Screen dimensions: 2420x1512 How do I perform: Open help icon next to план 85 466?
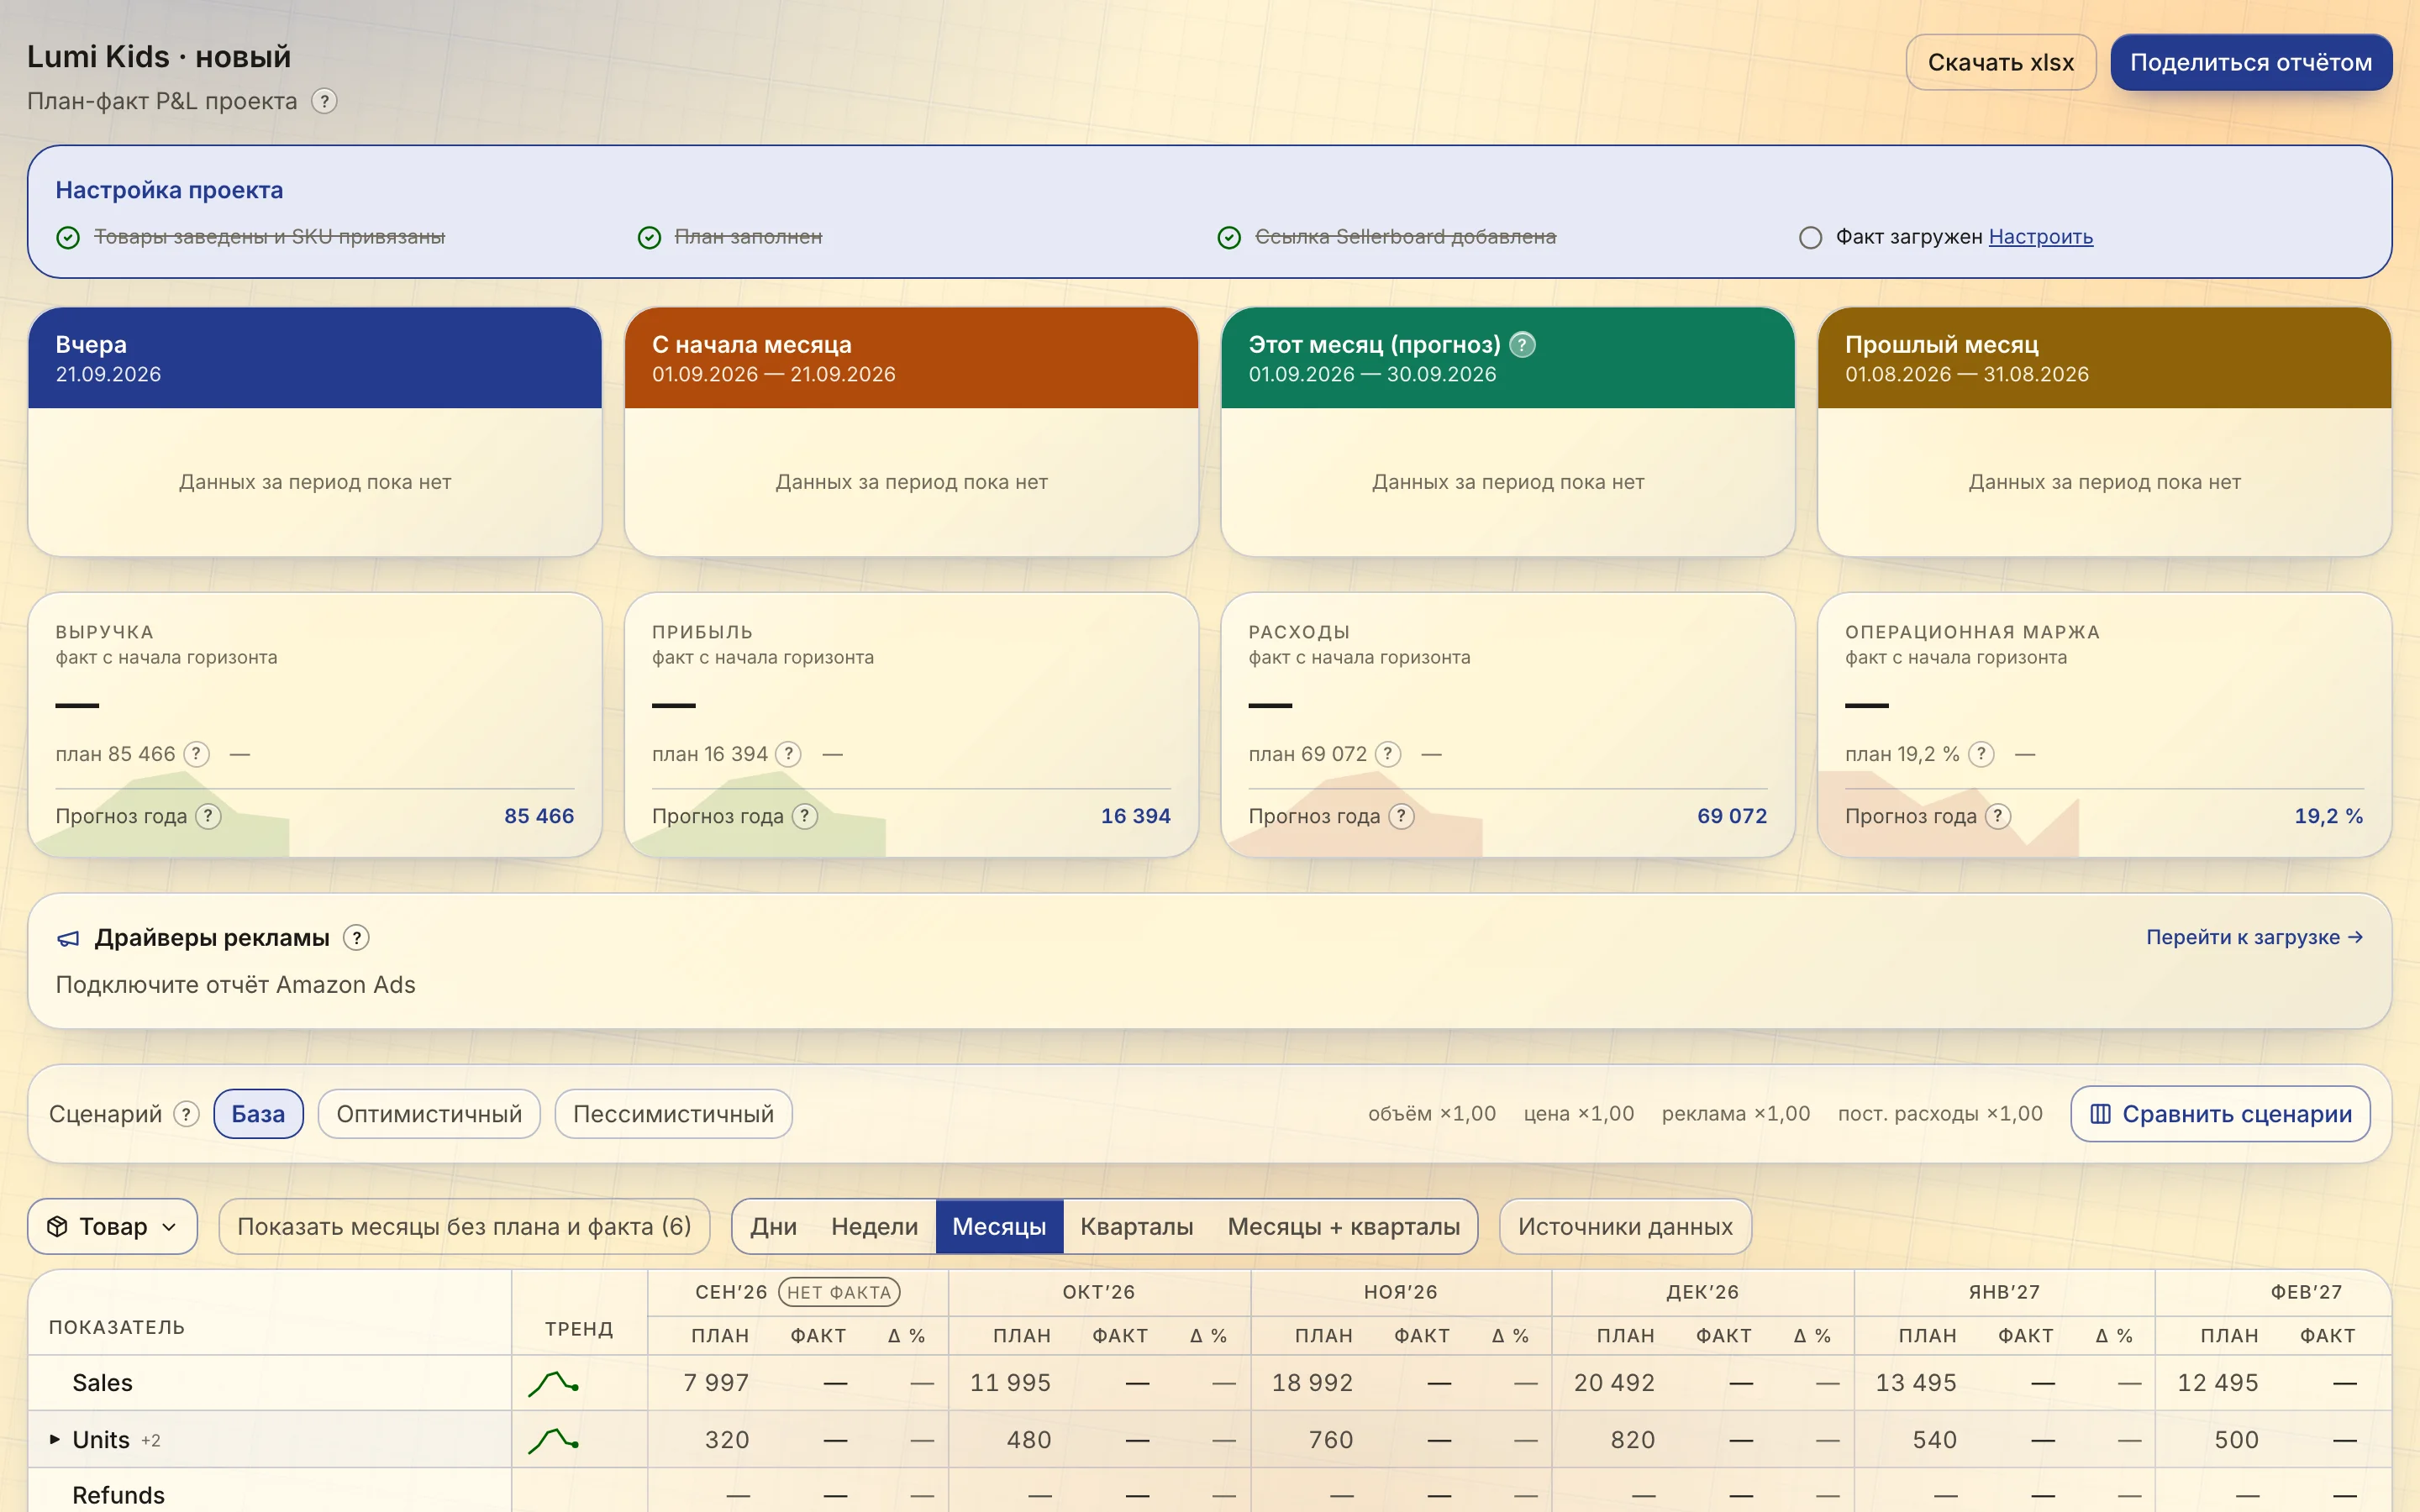[x=197, y=754]
